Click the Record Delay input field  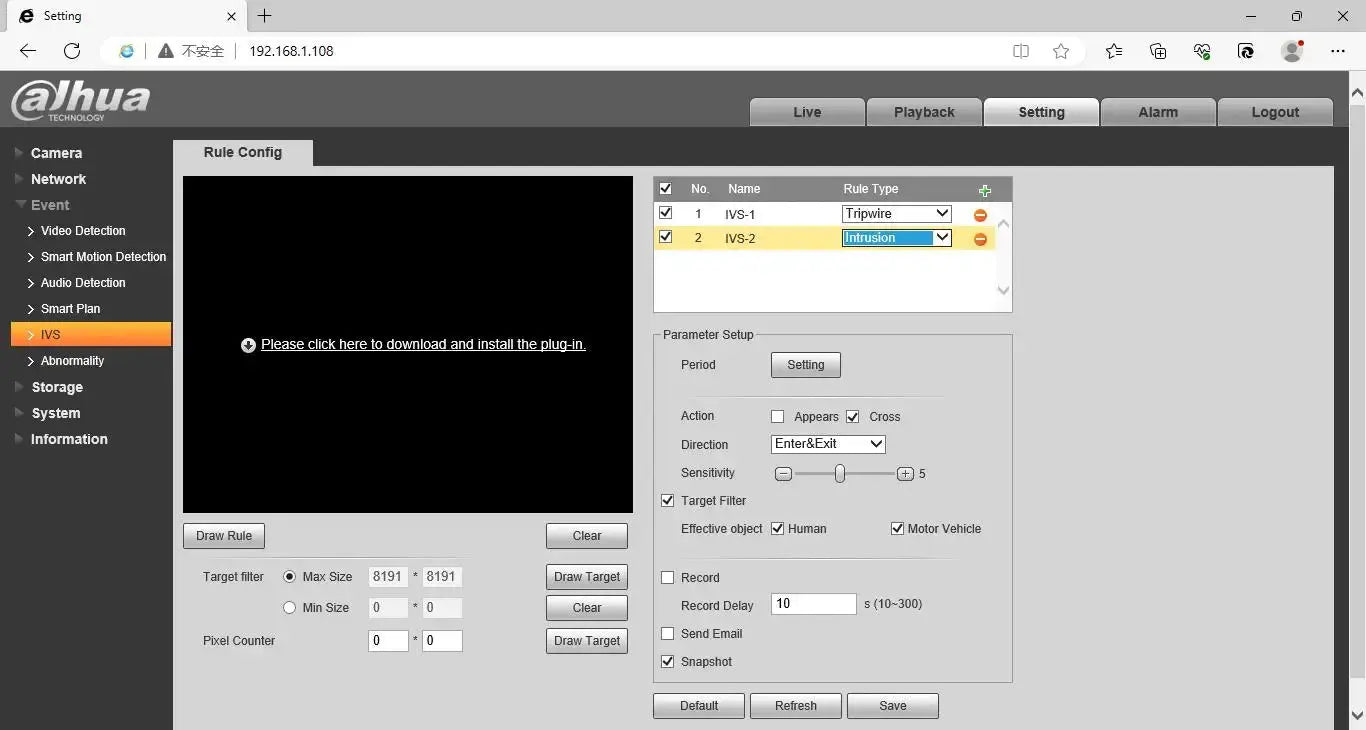coord(814,604)
